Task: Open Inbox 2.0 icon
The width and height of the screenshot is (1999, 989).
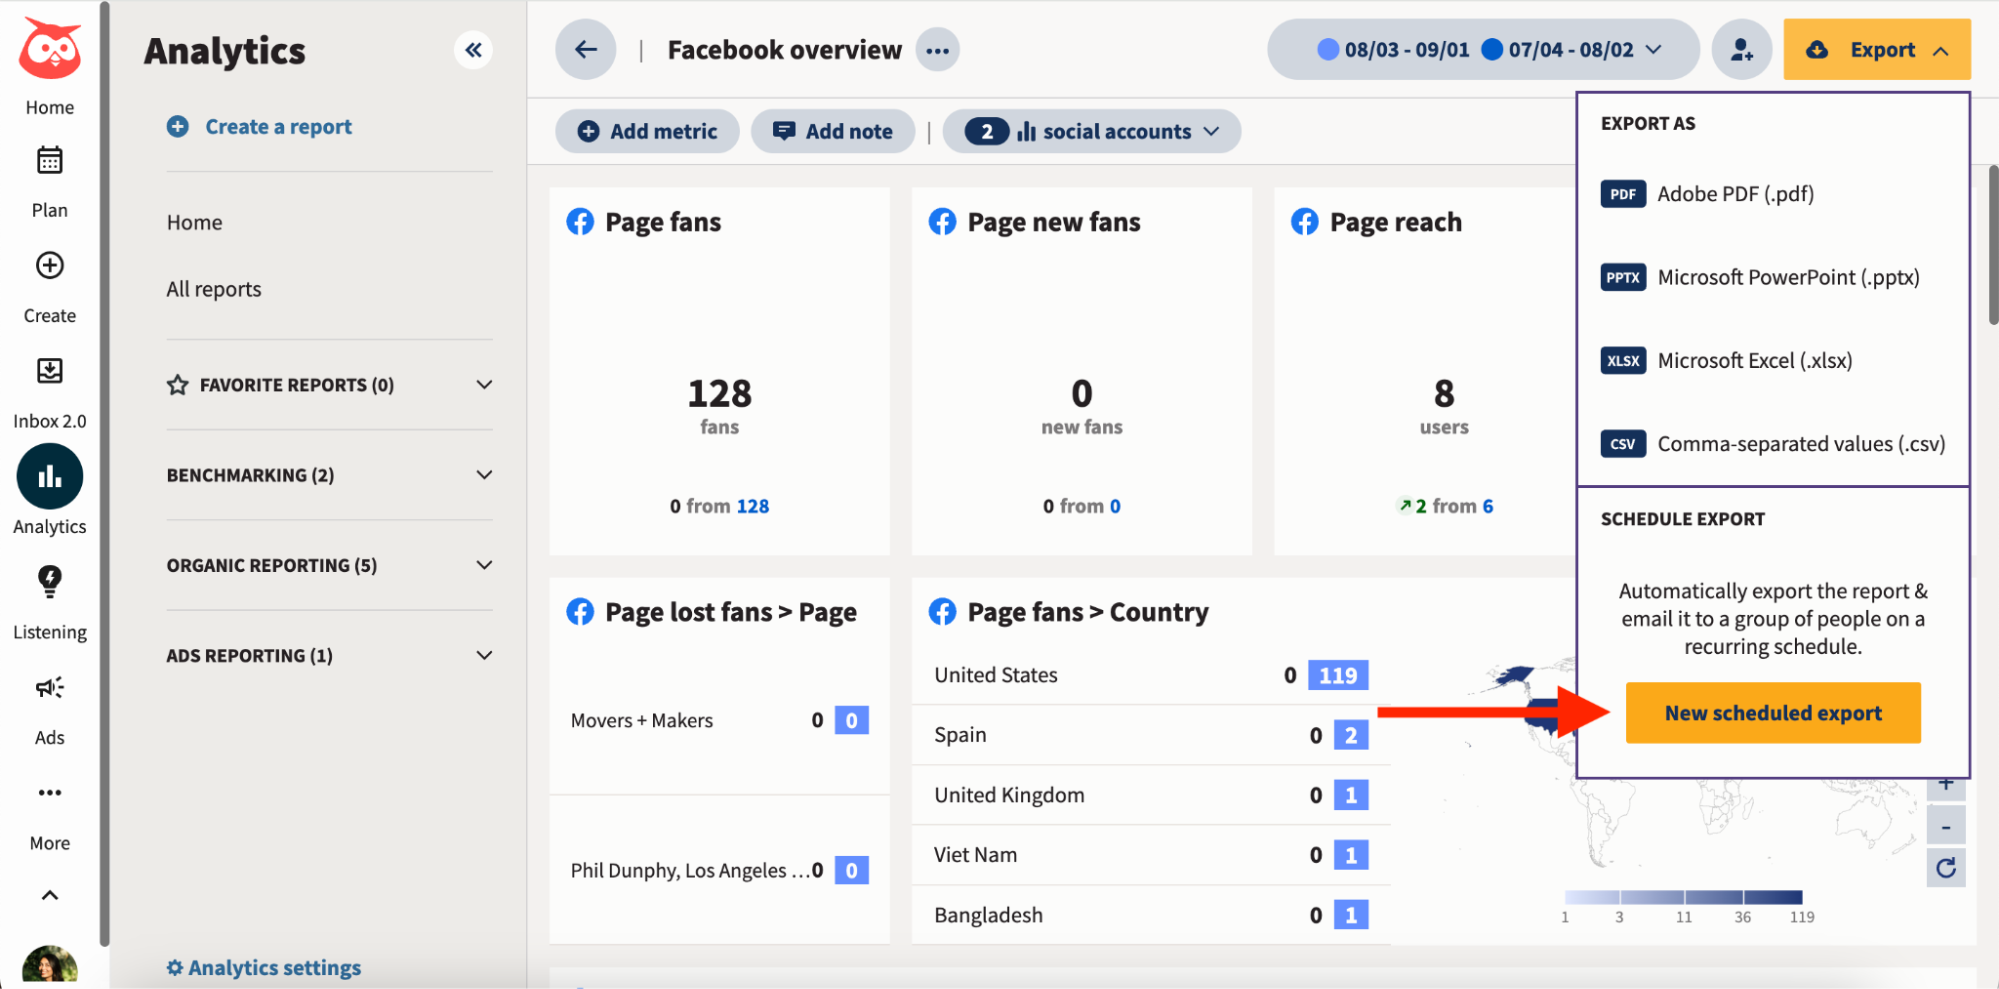Action: [50, 371]
